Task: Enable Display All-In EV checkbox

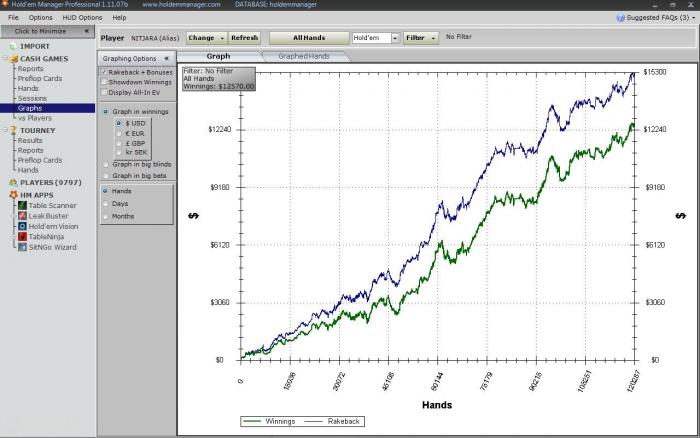Action: pos(104,92)
